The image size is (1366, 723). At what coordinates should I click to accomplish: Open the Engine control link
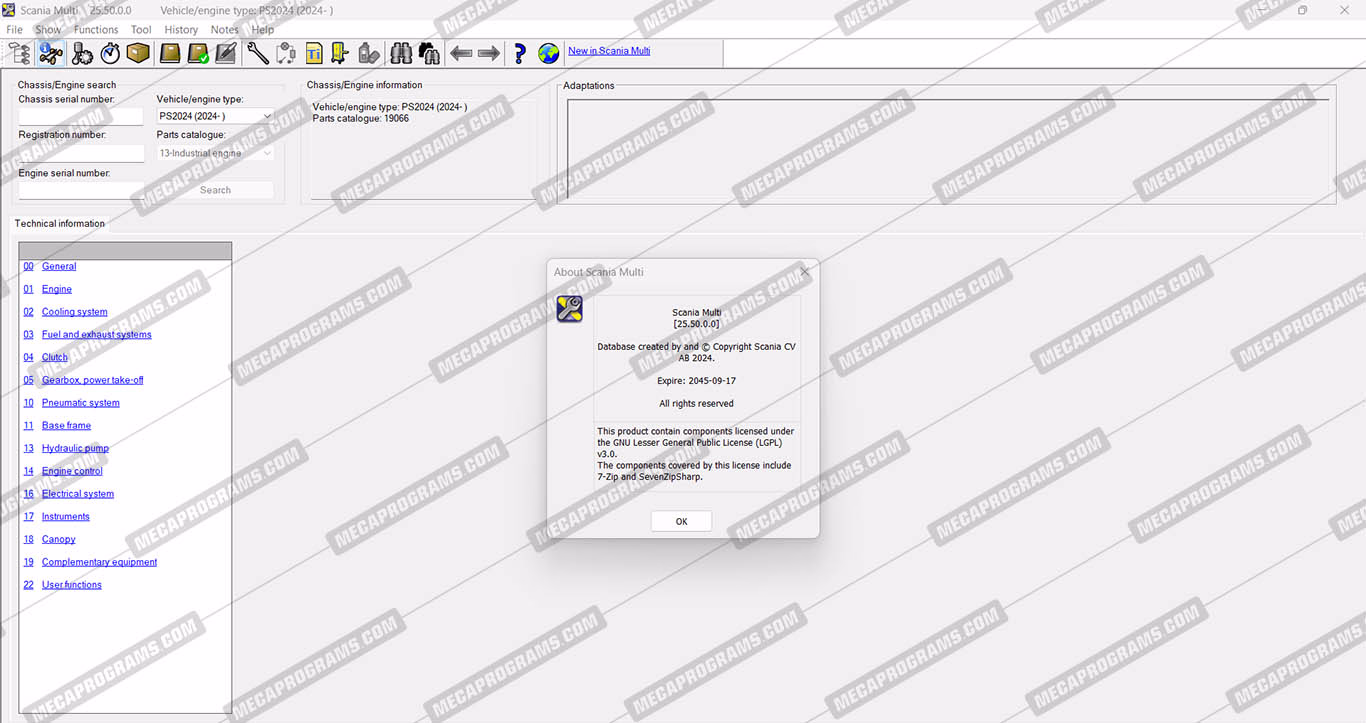click(x=72, y=472)
